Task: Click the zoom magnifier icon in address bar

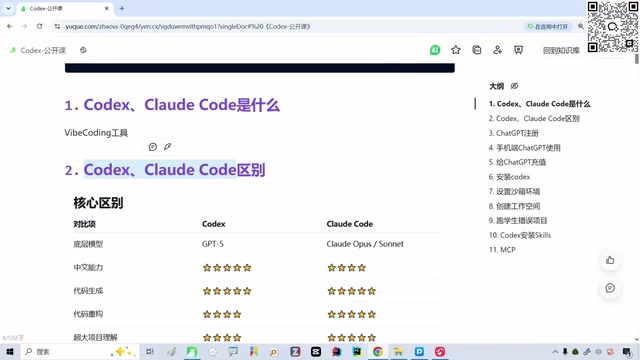Action: click(x=581, y=27)
